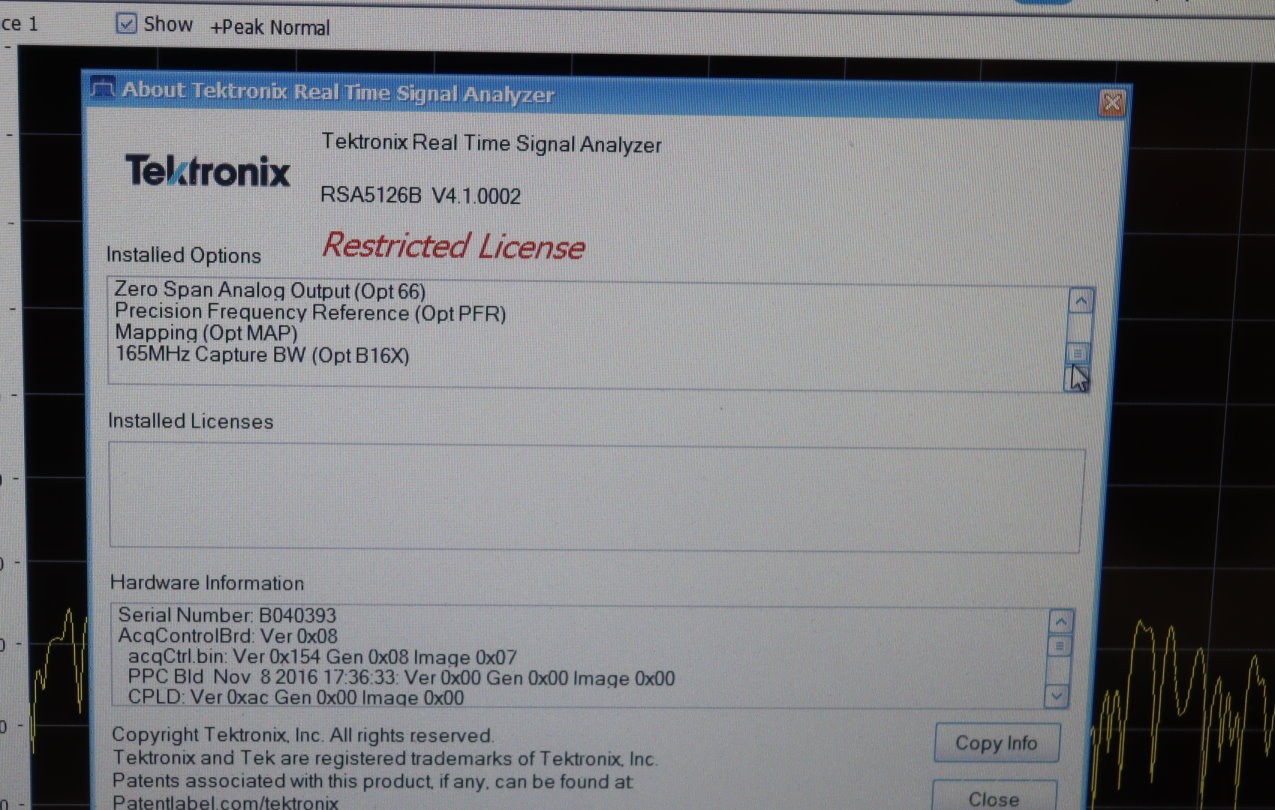The height and width of the screenshot is (810, 1275).
Task: Select '165MHz Capture BW (Opt B16X)' line
Action: click(262, 355)
